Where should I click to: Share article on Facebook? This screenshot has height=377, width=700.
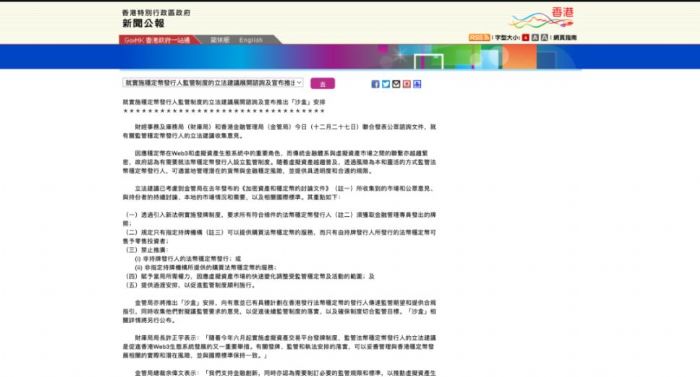point(375,84)
